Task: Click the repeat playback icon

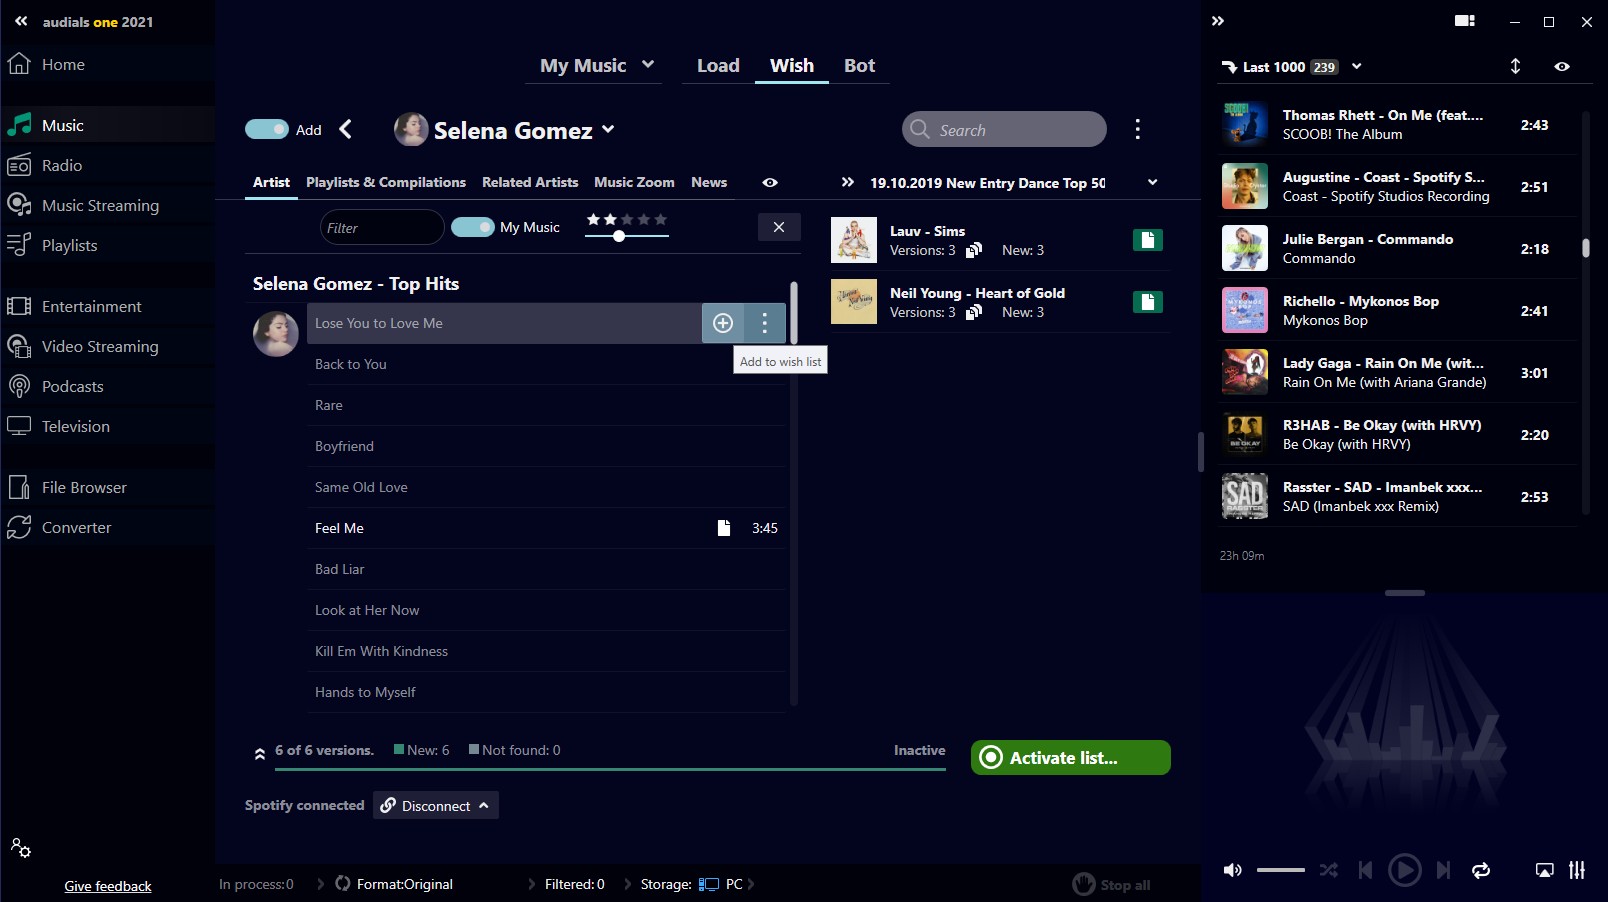Action: pos(1481,870)
